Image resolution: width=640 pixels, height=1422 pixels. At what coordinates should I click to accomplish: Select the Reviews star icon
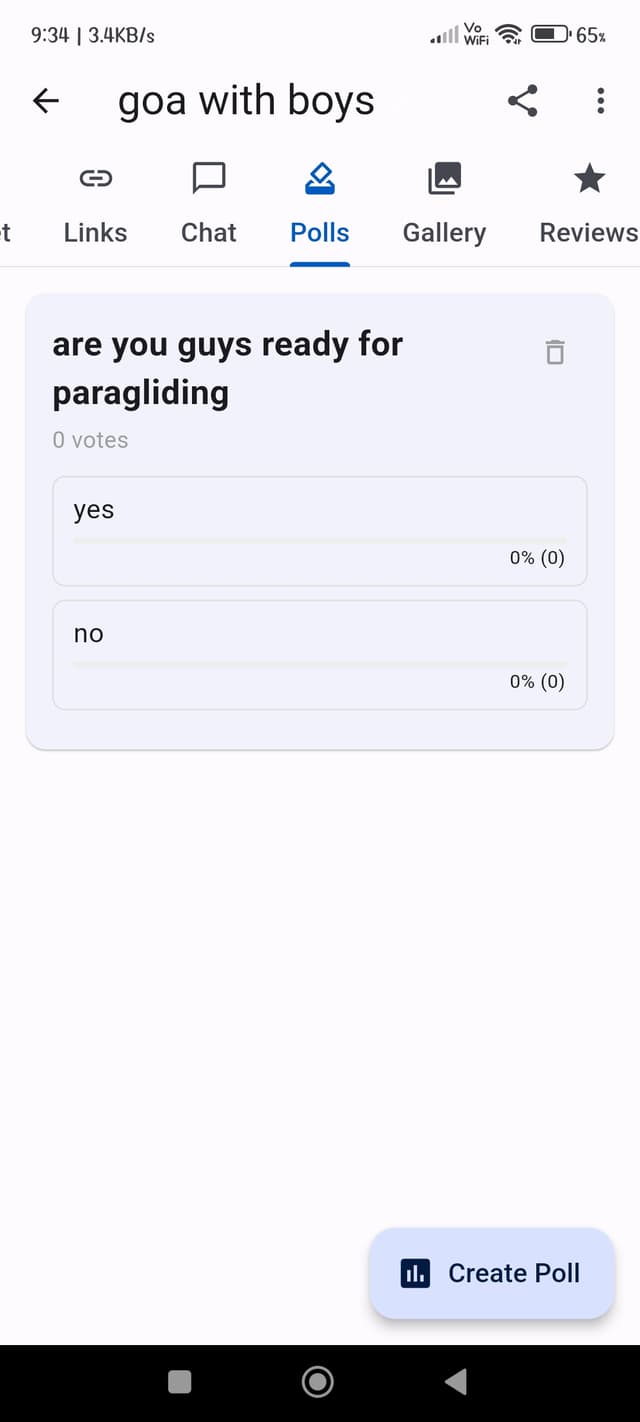point(589,178)
